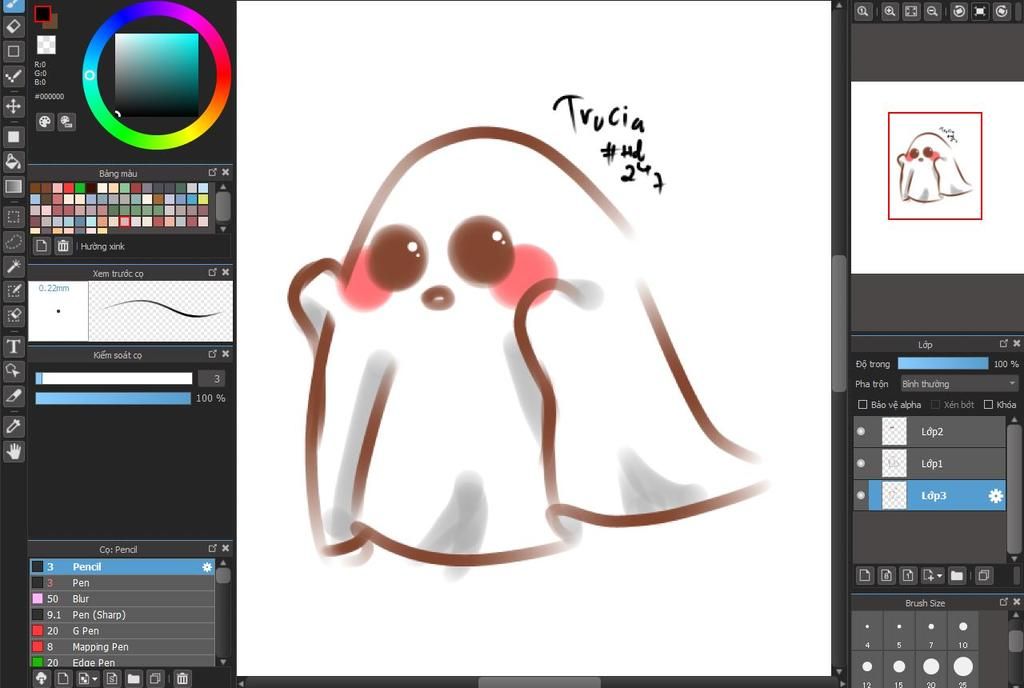The height and width of the screenshot is (688, 1024).
Task: Delete the selected brush with the trash icon
Action: pyautogui.click(x=182, y=679)
